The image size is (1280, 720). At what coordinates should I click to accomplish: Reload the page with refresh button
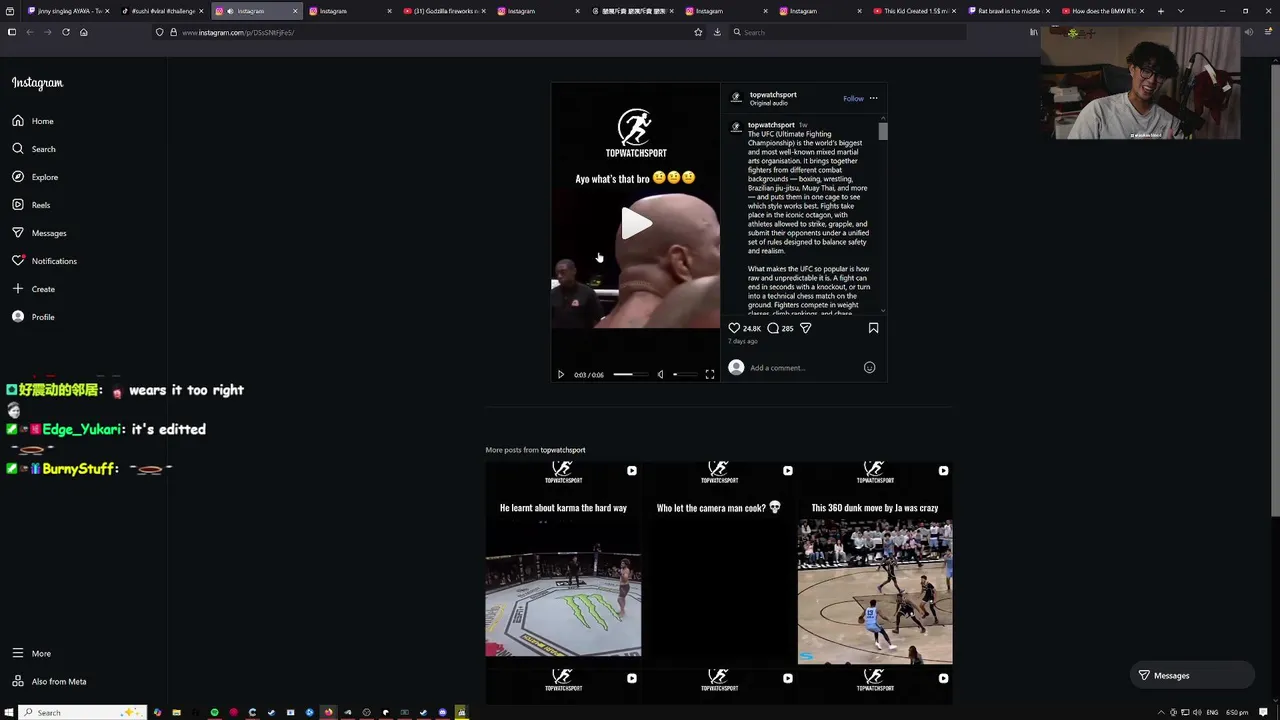click(66, 32)
